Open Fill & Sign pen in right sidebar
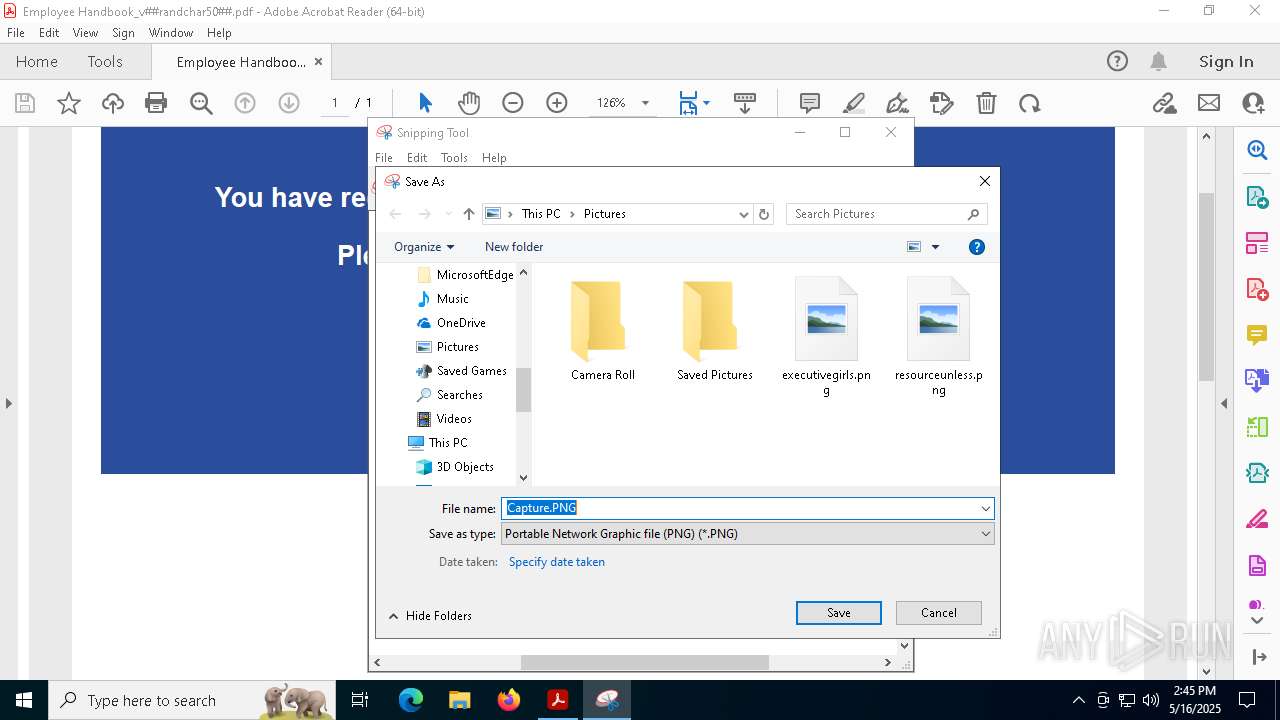This screenshot has height=720, width=1280. (1257, 519)
